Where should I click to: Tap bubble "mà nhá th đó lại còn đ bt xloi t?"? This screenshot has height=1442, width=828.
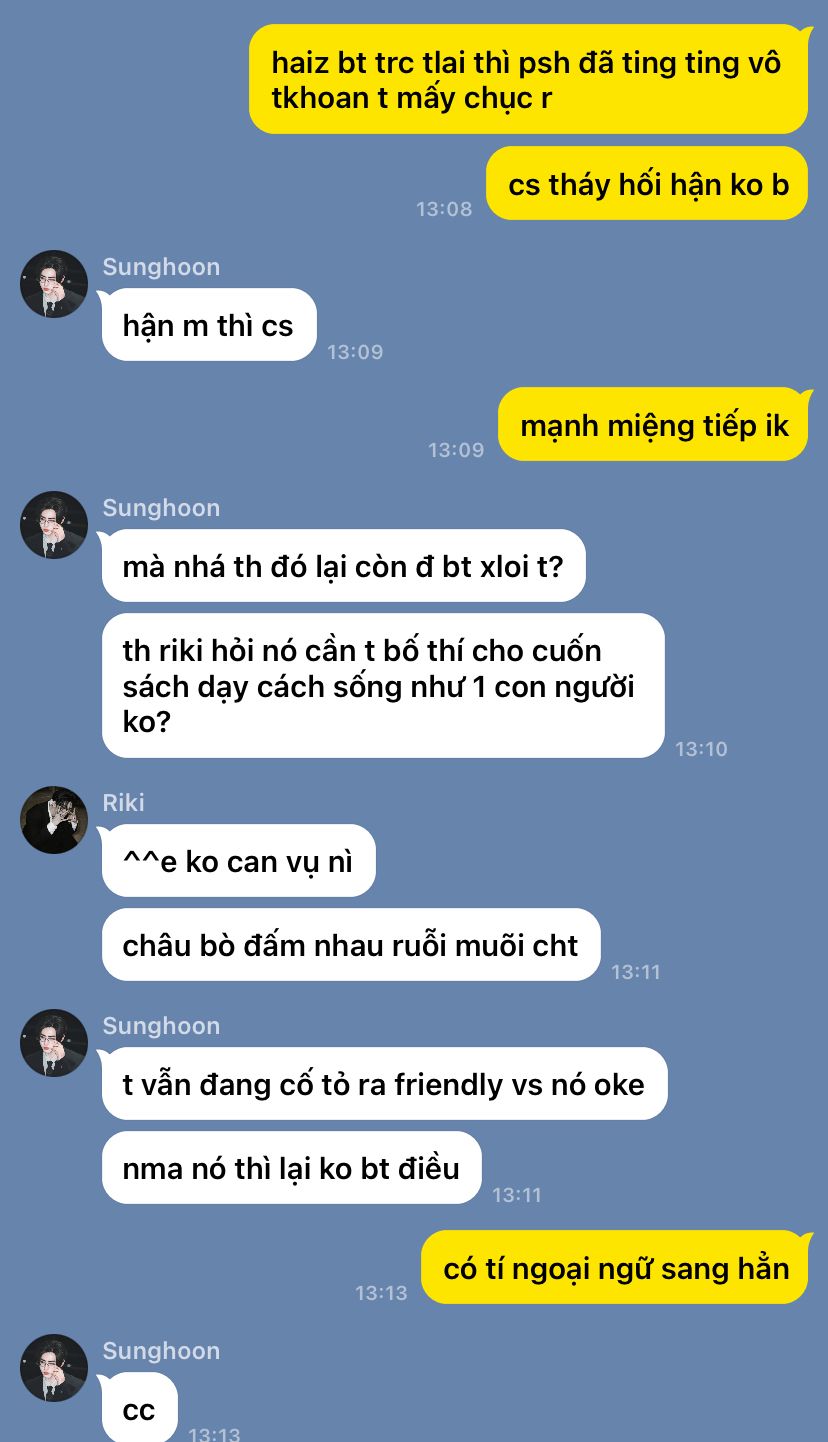coord(343,566)
